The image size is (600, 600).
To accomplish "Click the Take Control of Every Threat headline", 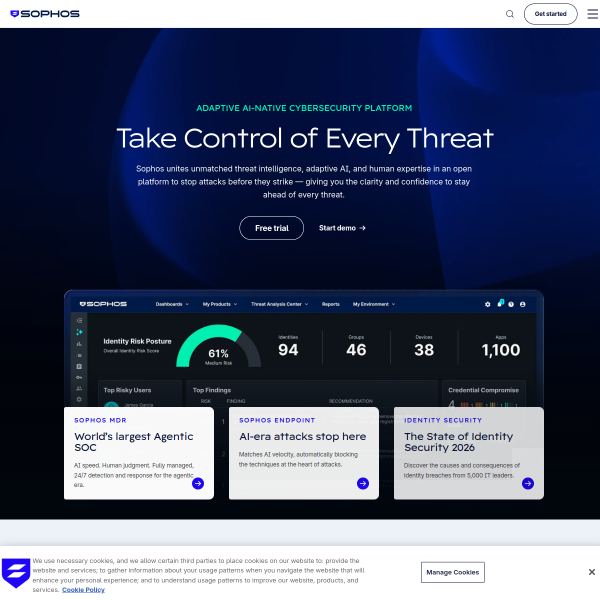I will pos(305,139).
